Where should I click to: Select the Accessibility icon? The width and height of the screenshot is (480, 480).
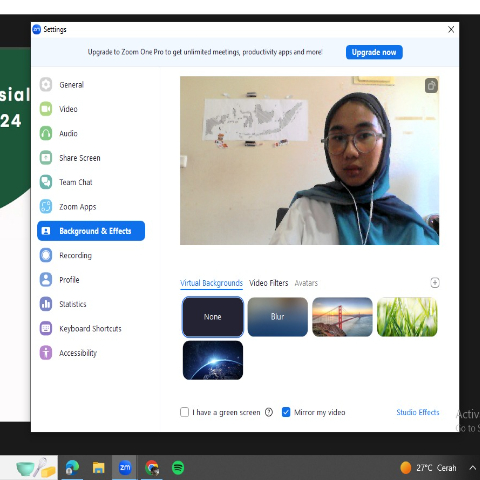pyautogui.click(x=46, y=353)
